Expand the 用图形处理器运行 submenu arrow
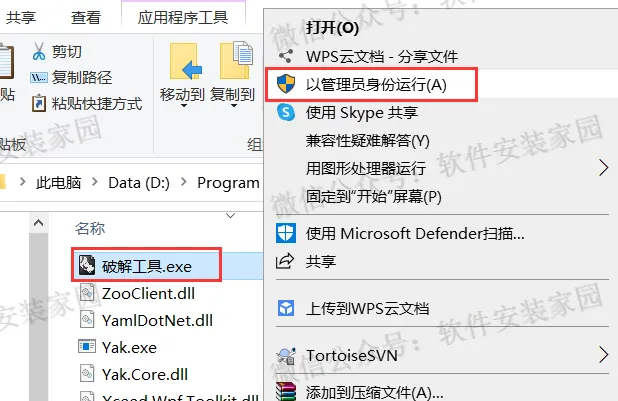The width and height of the screenshot is (618, 401). pyautogui.click(x=603, y=168)
